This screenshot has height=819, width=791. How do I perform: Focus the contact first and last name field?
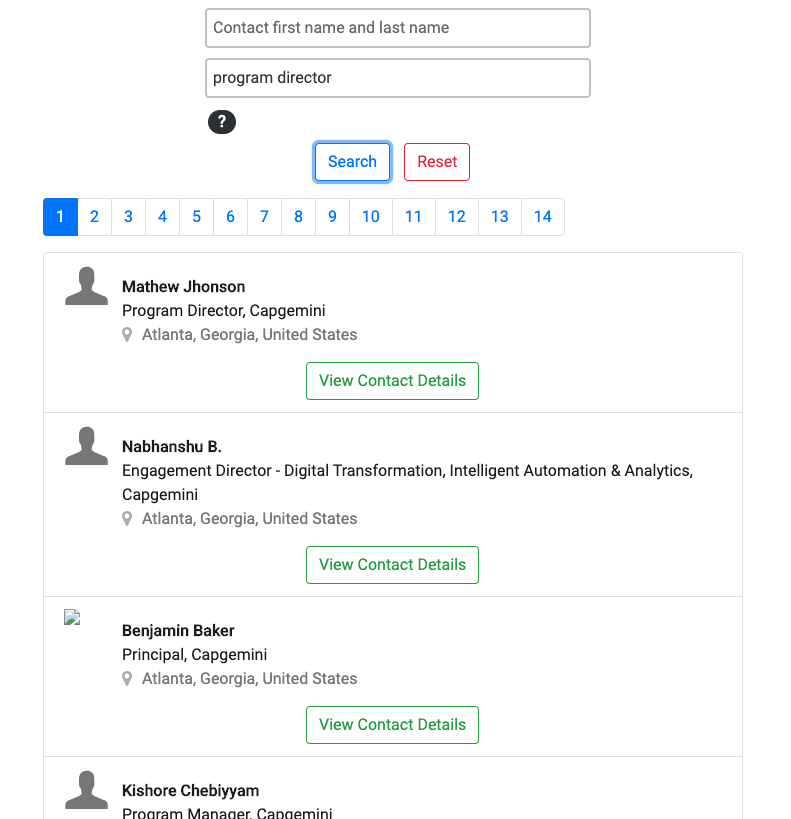pyautogui.click(x=398, y=28)
